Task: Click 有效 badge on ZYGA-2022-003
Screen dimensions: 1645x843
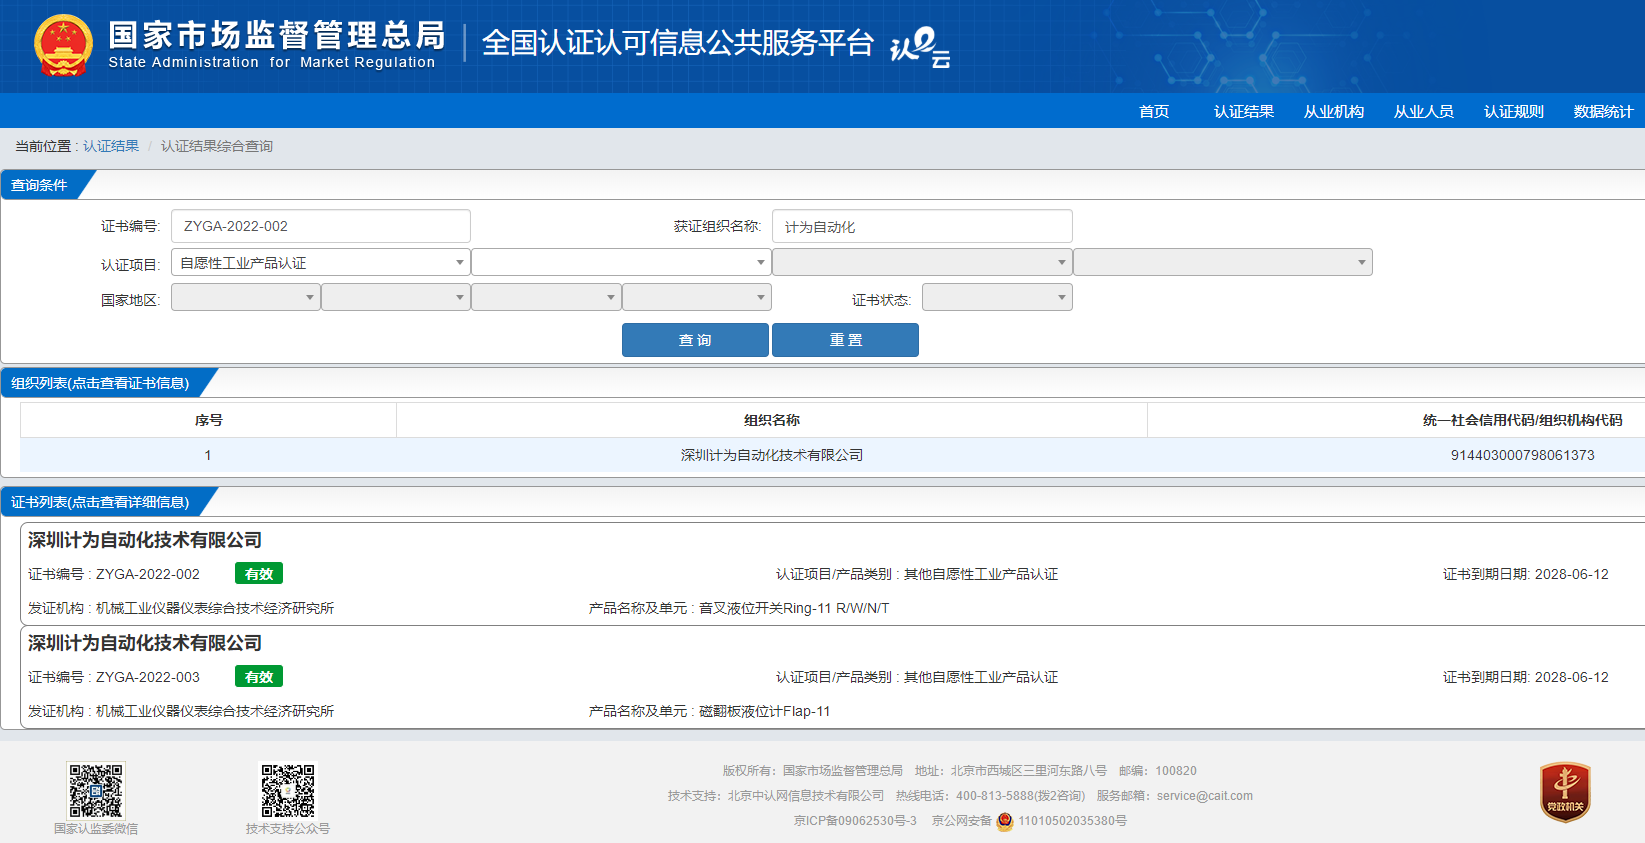Action: 259,677
